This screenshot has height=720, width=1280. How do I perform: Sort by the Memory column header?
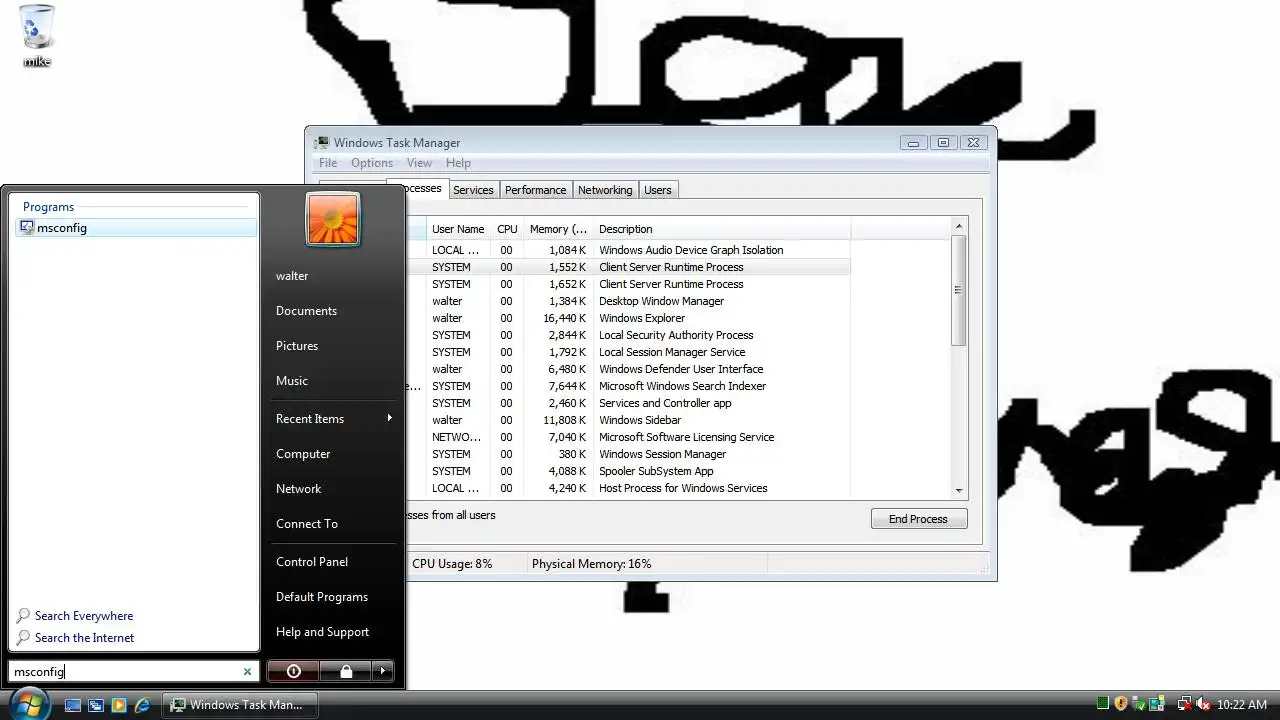(558, 229)
